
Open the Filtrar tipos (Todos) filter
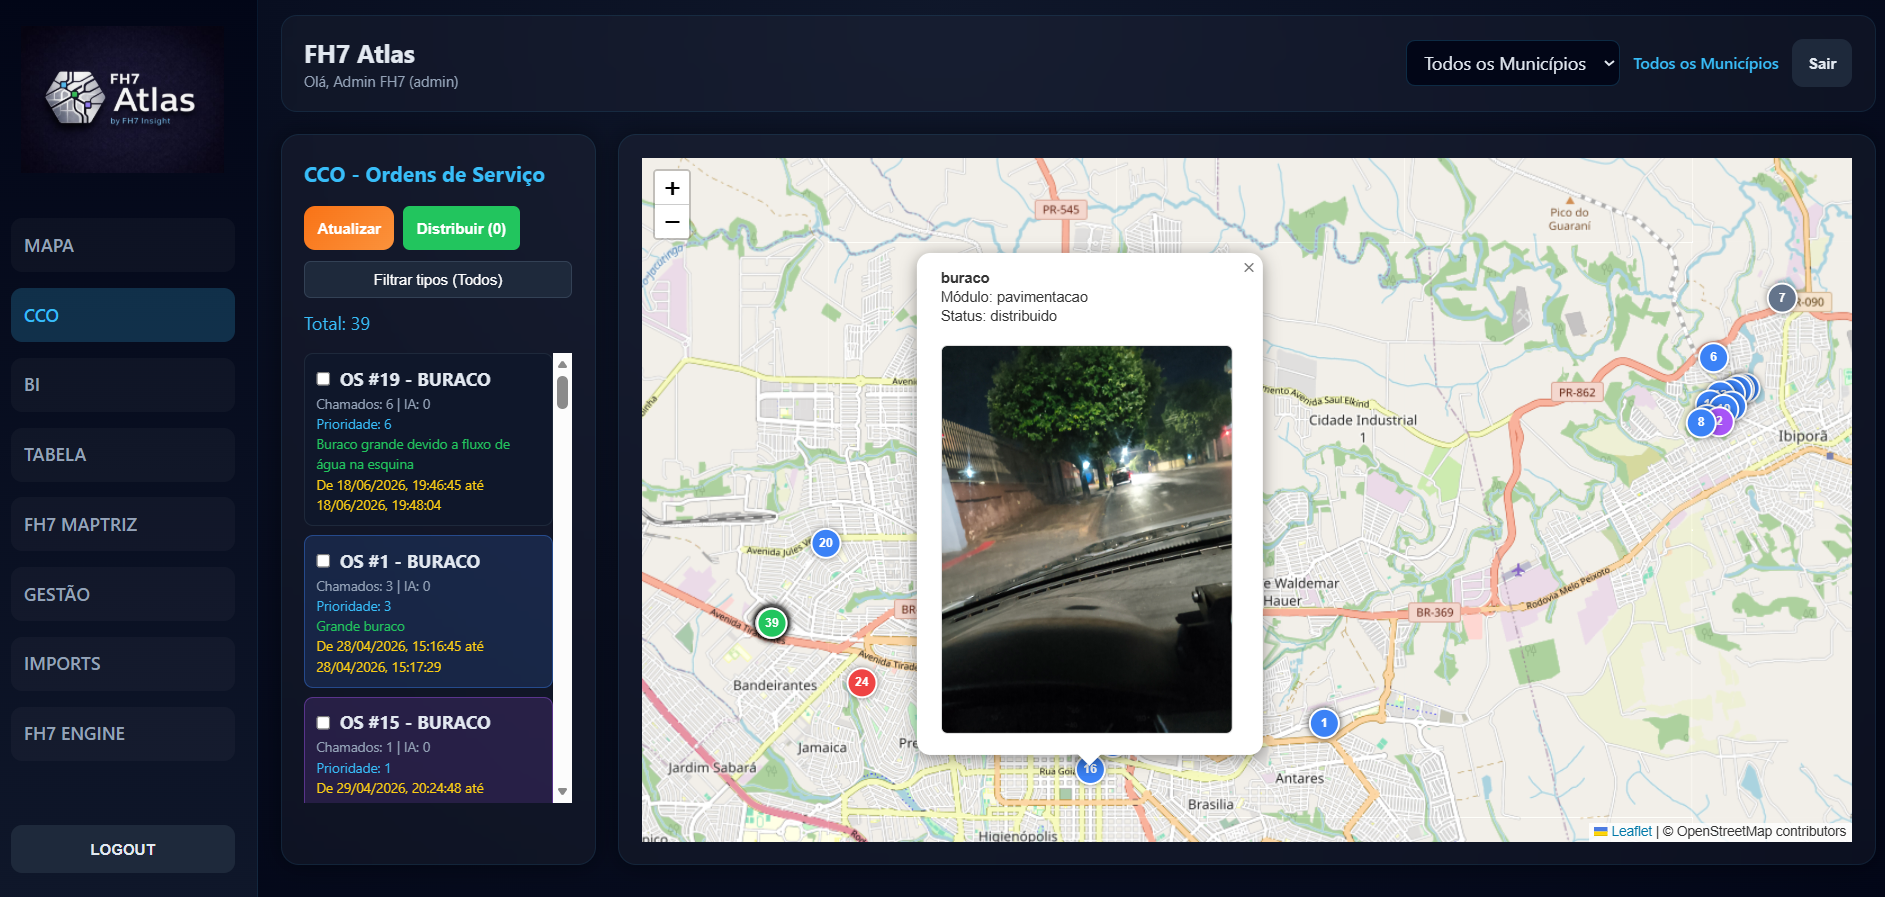pos(438,280)
